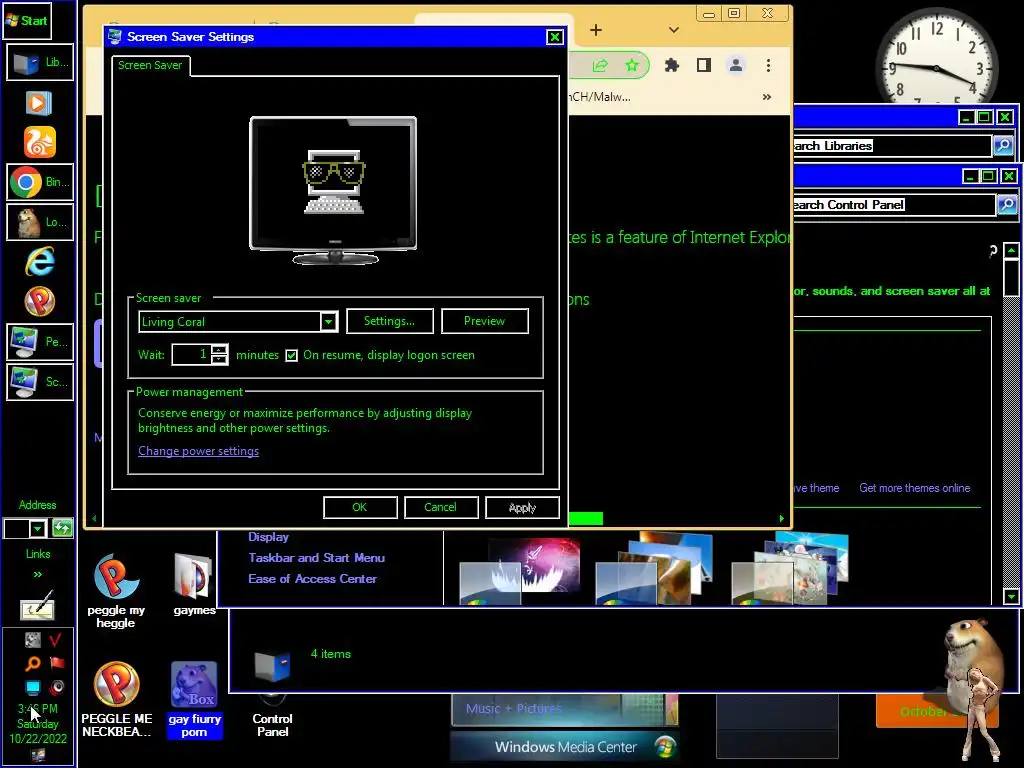
Task: Expand the Chrome bookmarks overflow chevron
Action: coord(767,97)
